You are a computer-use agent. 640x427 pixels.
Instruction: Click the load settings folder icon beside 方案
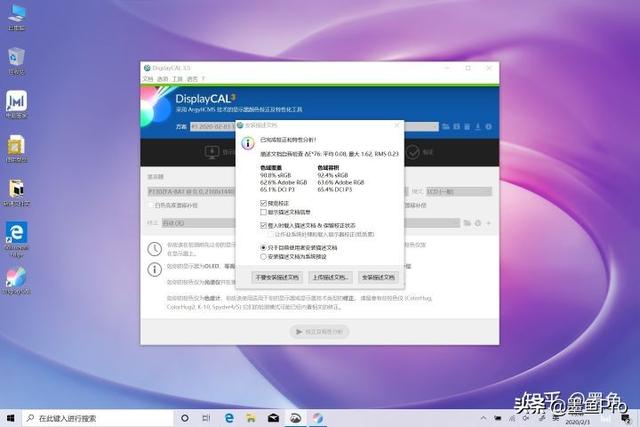pyautogui.click(x=445, y=127)
